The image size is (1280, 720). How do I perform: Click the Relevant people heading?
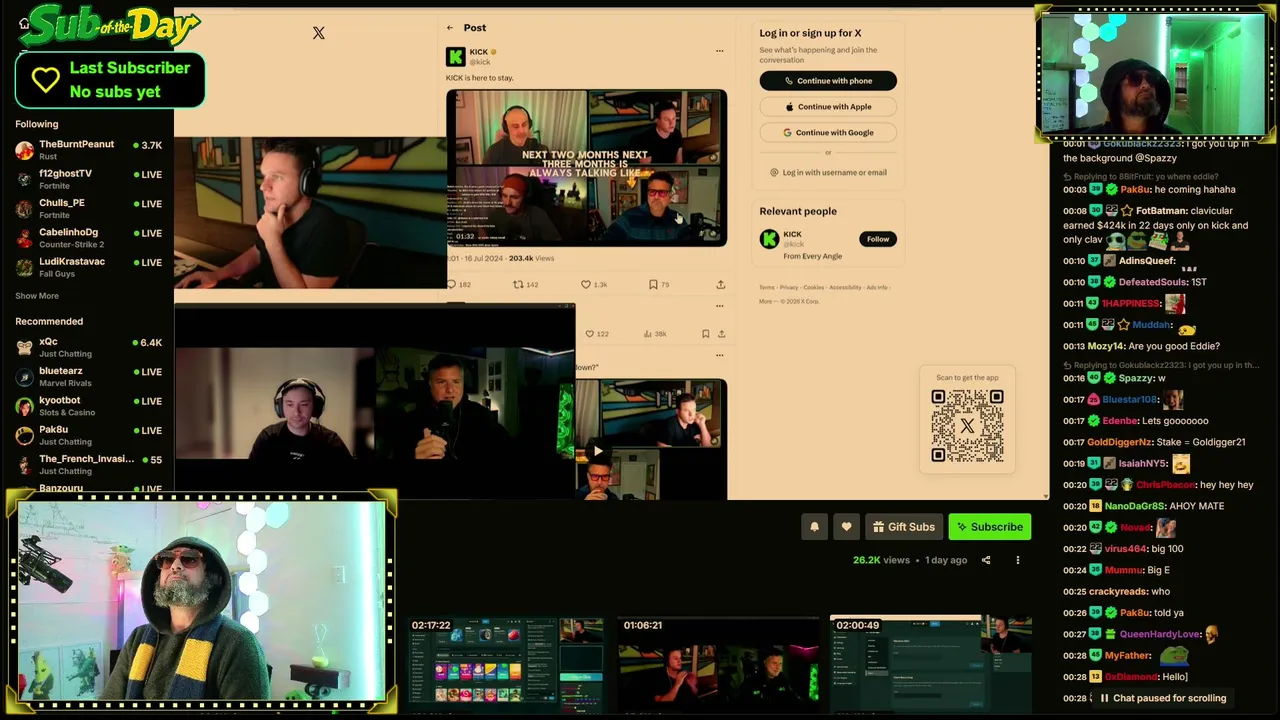click(x=798, y=211)
